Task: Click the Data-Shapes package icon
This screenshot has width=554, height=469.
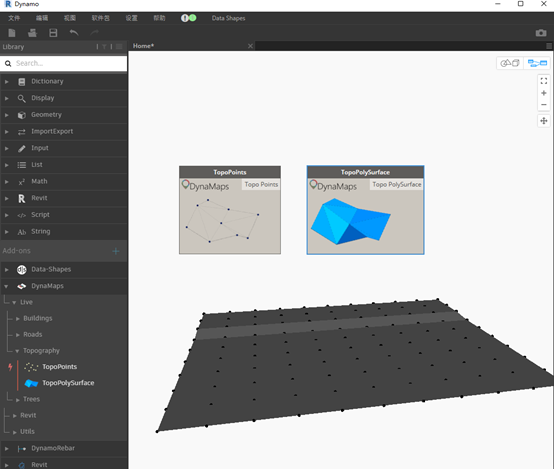Action: point(22,270)
